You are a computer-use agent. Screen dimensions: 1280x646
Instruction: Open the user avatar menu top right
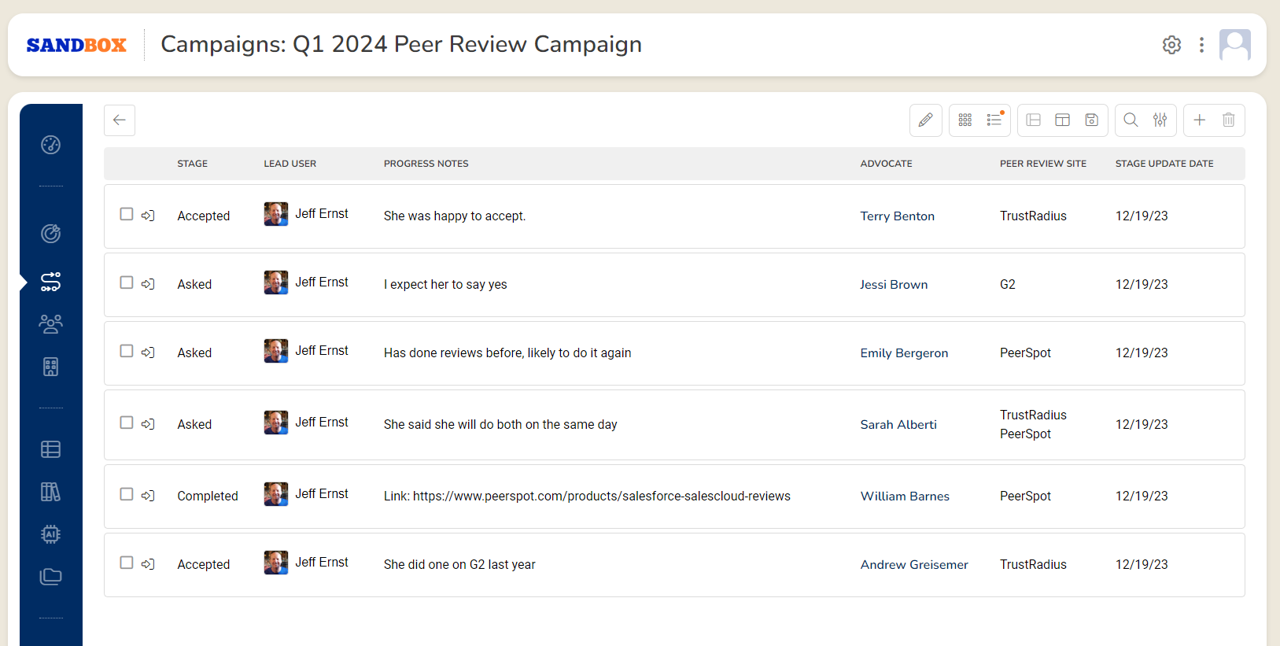(x=1235, y=45)
